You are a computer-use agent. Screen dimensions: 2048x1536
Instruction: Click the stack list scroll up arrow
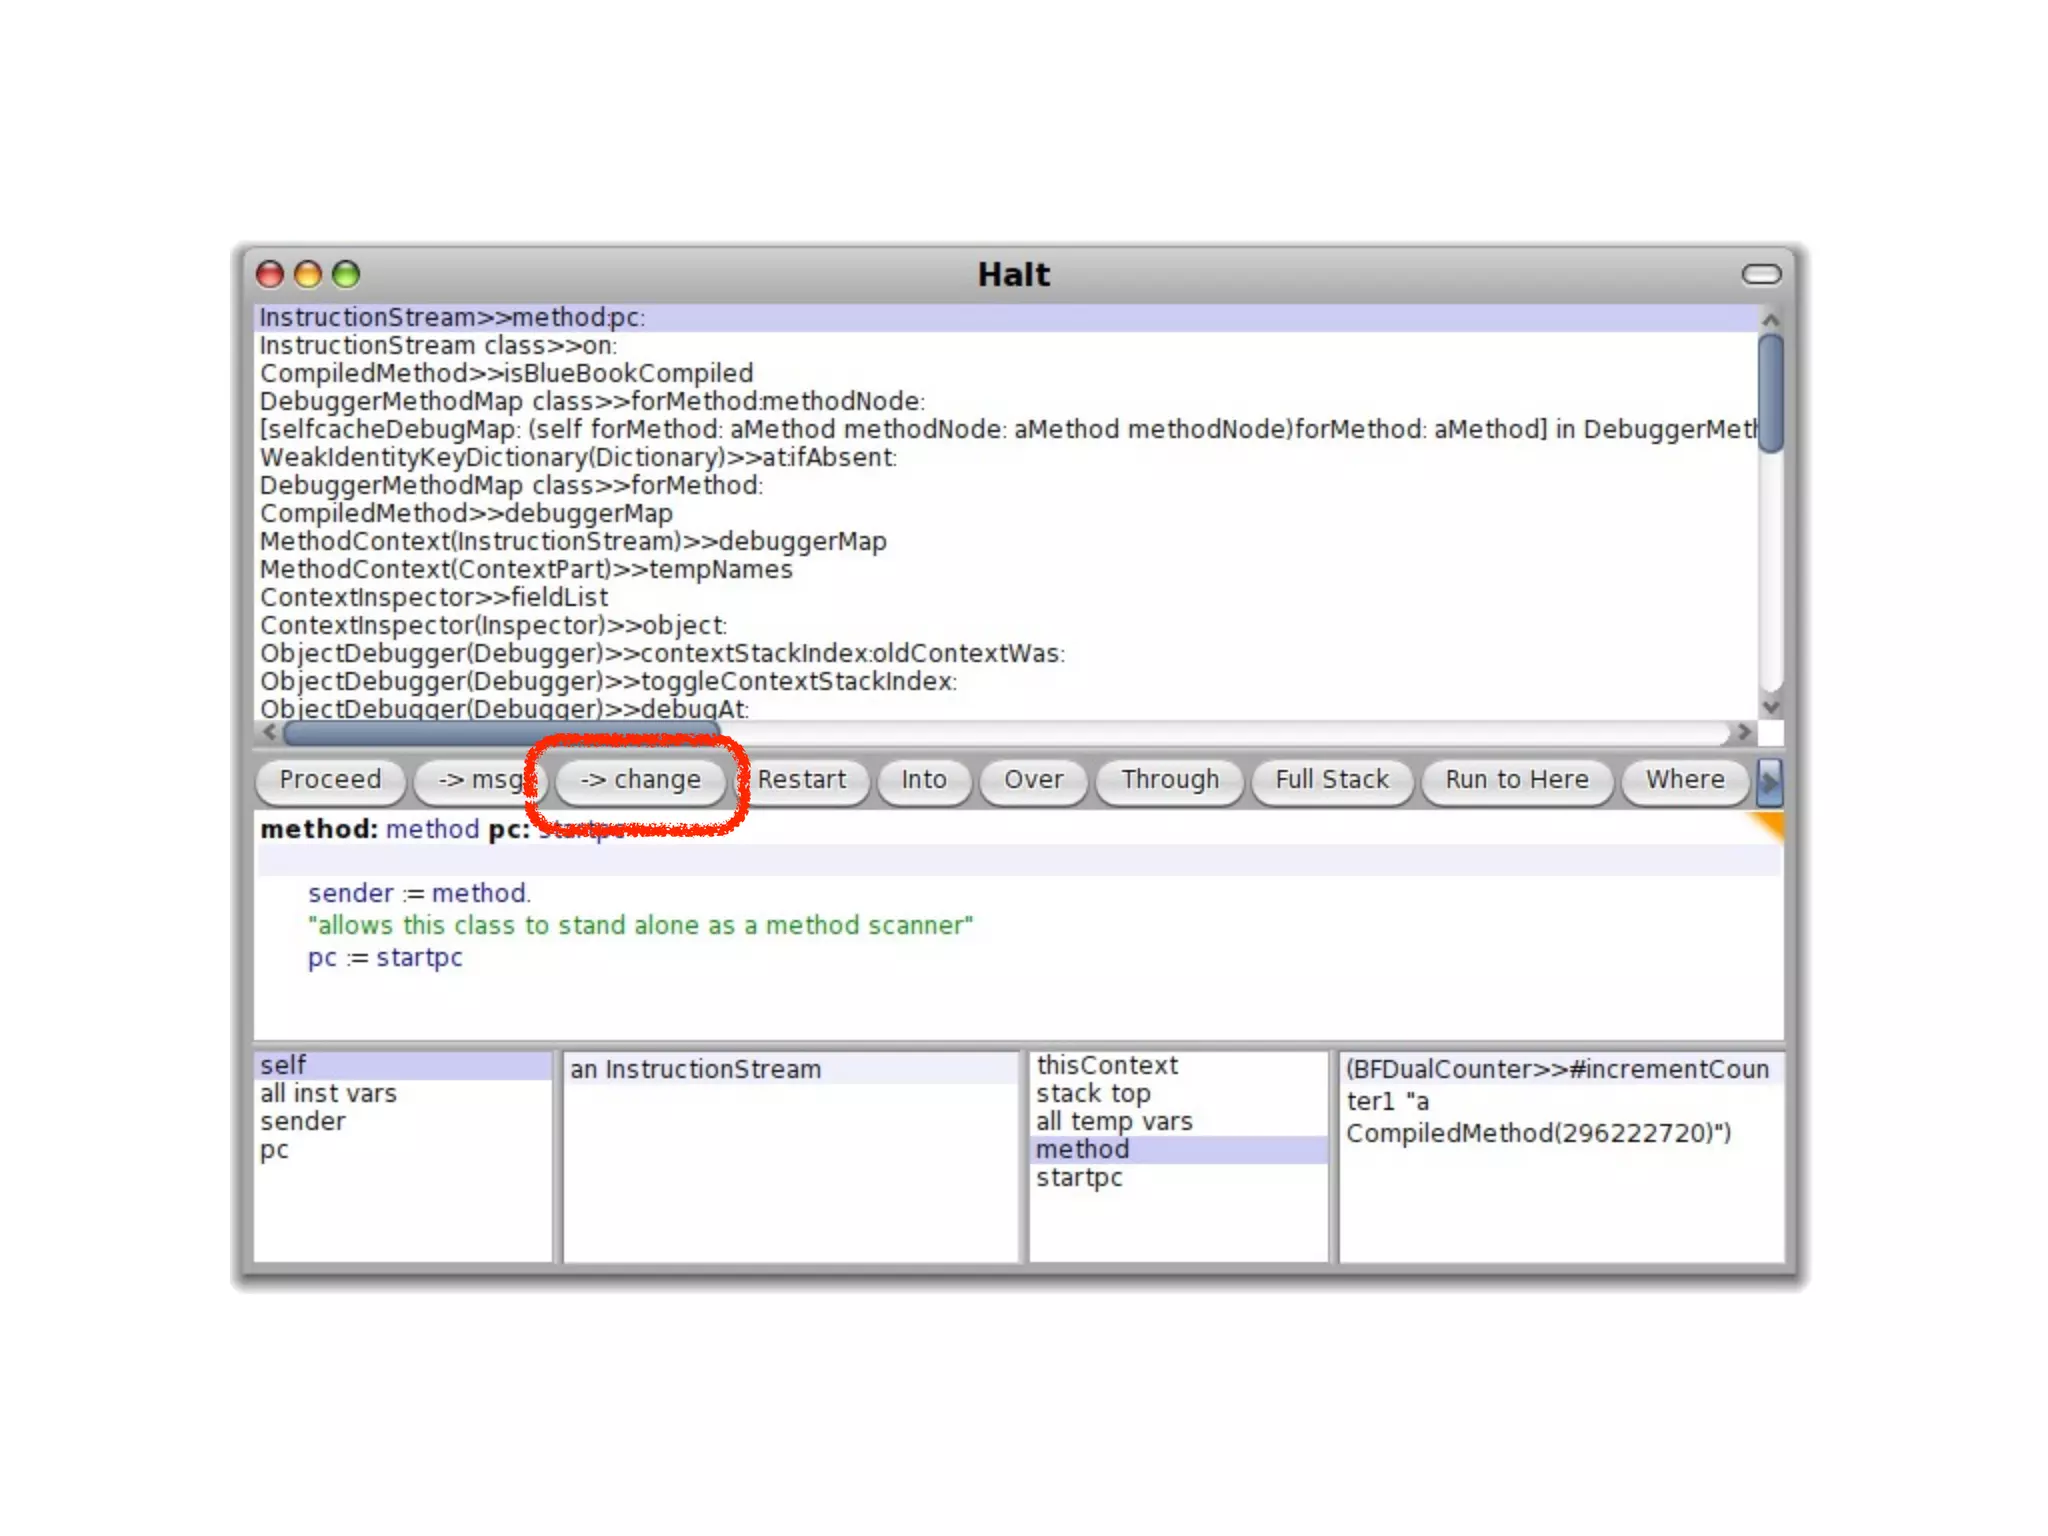click(1770, 320)
